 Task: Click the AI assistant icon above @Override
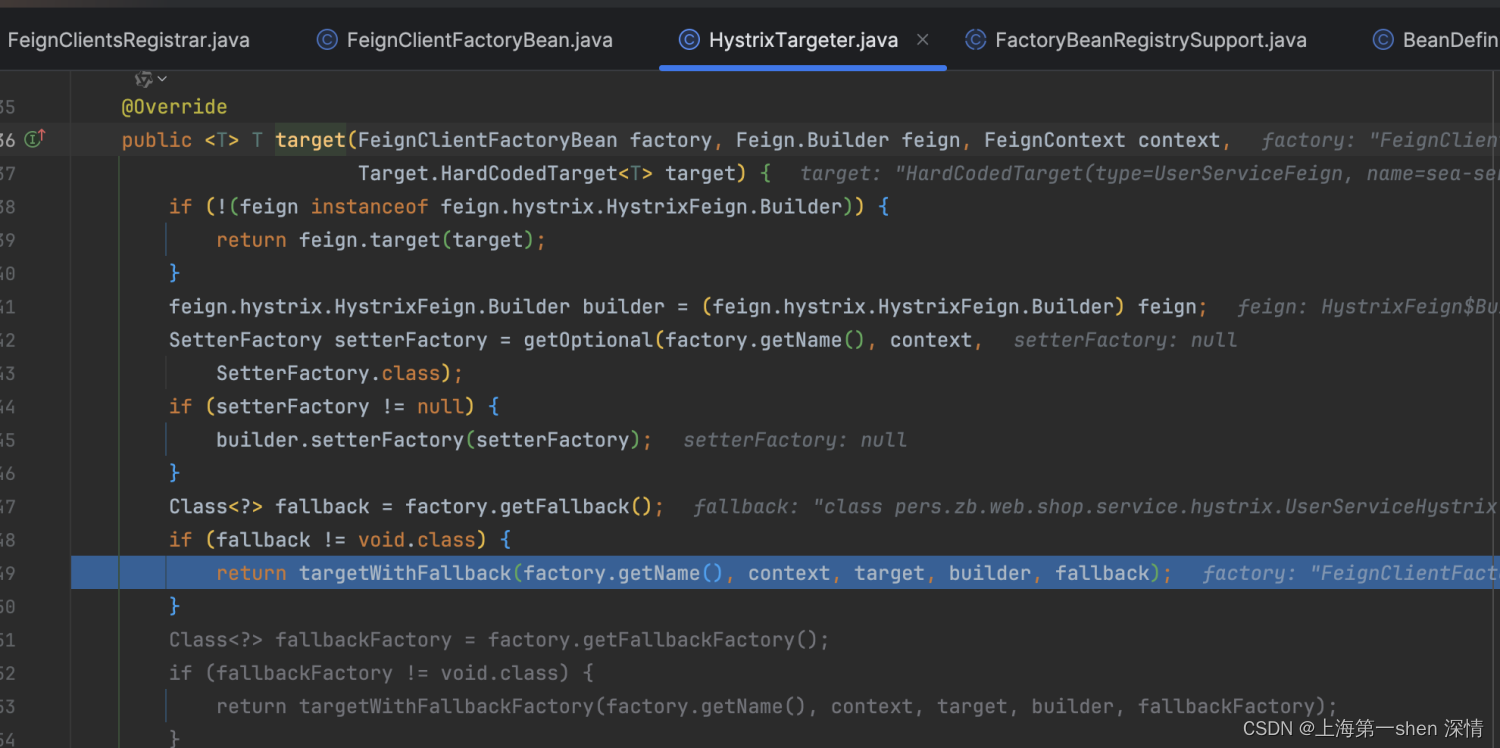144,78
